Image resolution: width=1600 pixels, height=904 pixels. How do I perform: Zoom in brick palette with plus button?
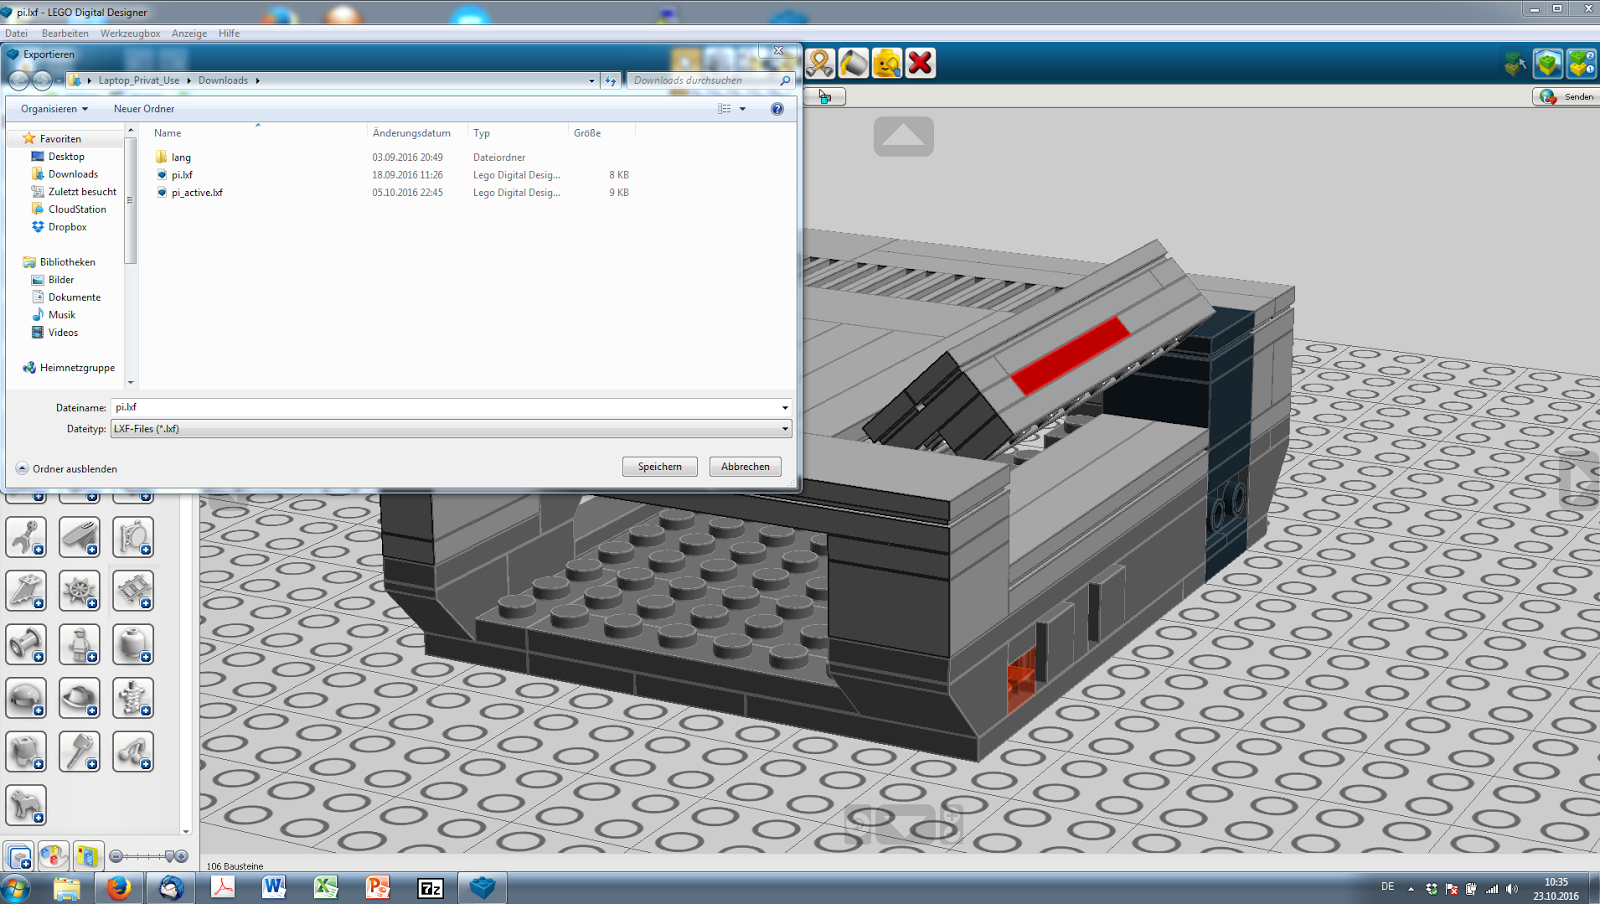(181, 856)
